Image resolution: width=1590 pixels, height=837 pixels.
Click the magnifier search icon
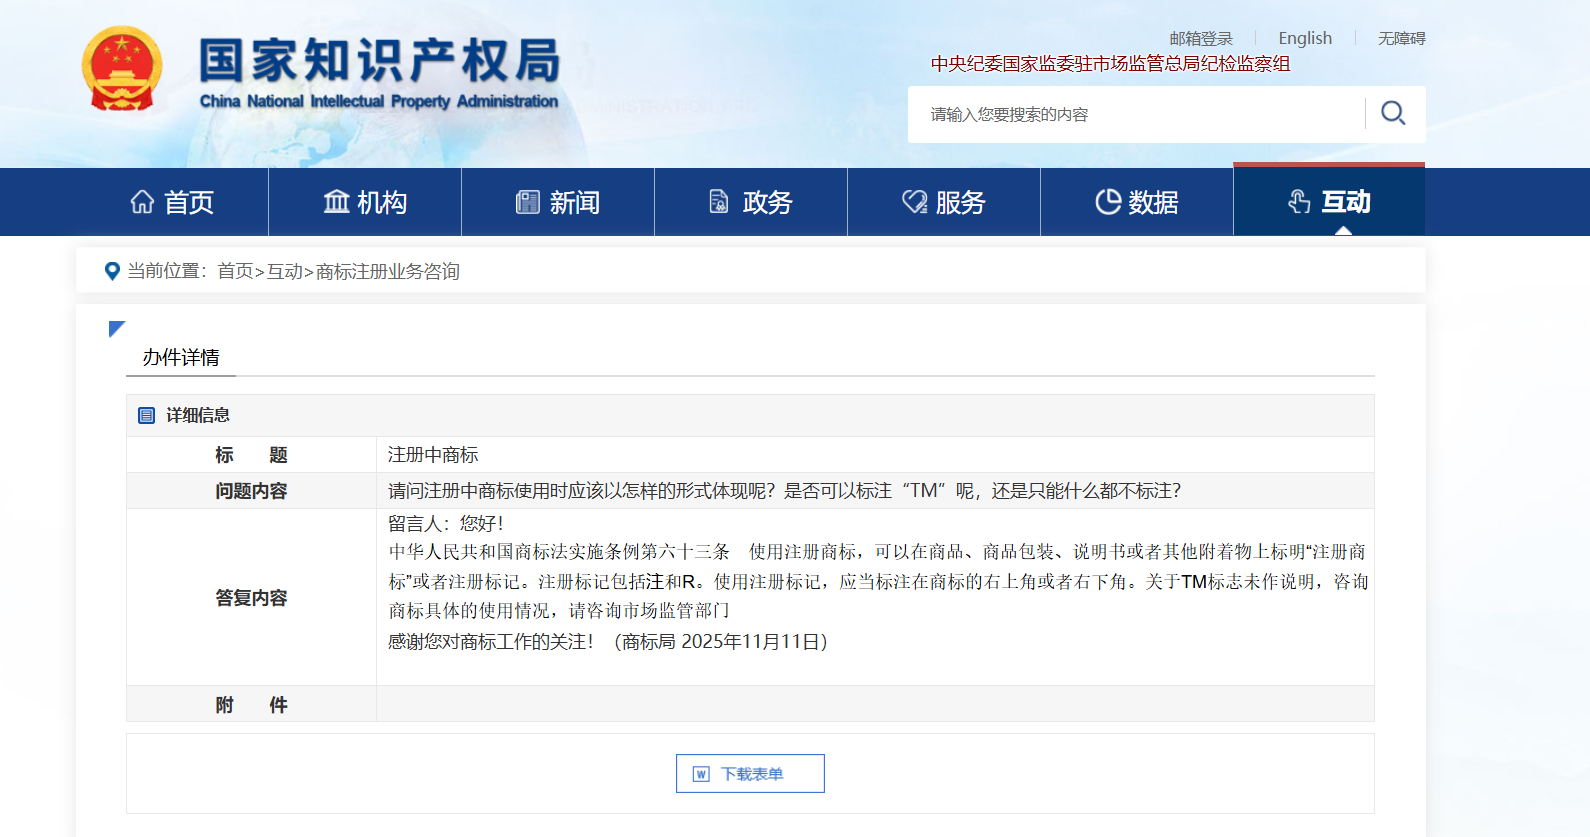[x=1393, y=113]
